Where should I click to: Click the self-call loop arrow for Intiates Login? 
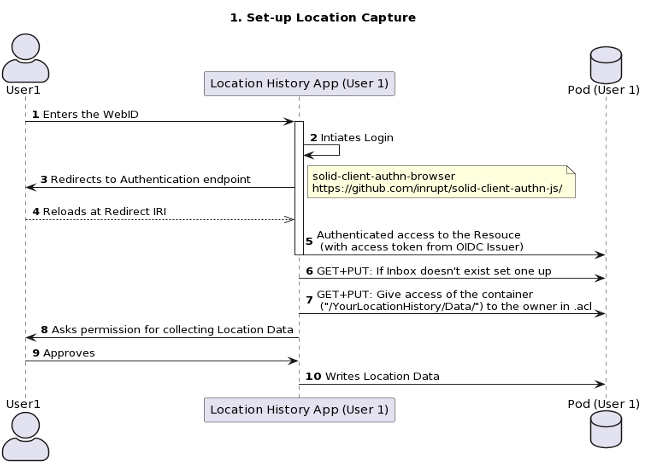click(322, 150)
